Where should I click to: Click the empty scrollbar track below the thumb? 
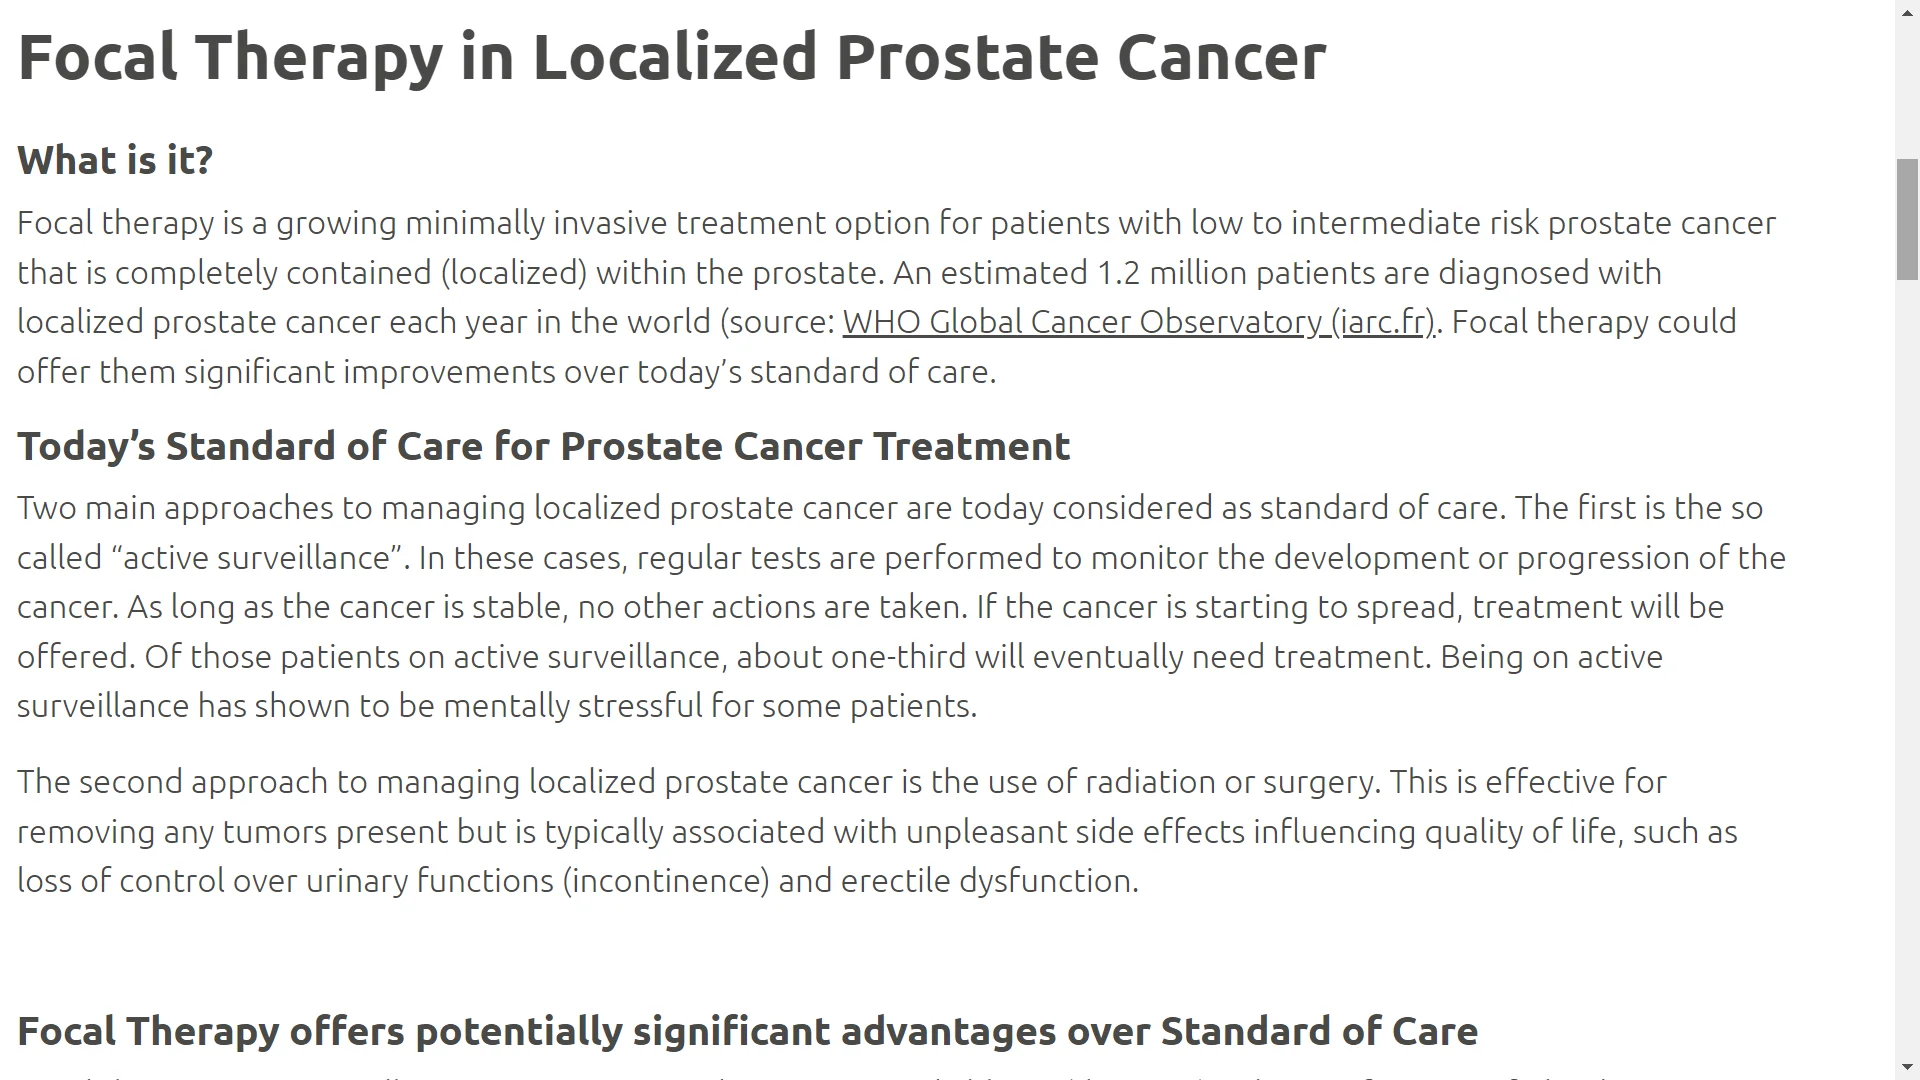[1907, 670]
